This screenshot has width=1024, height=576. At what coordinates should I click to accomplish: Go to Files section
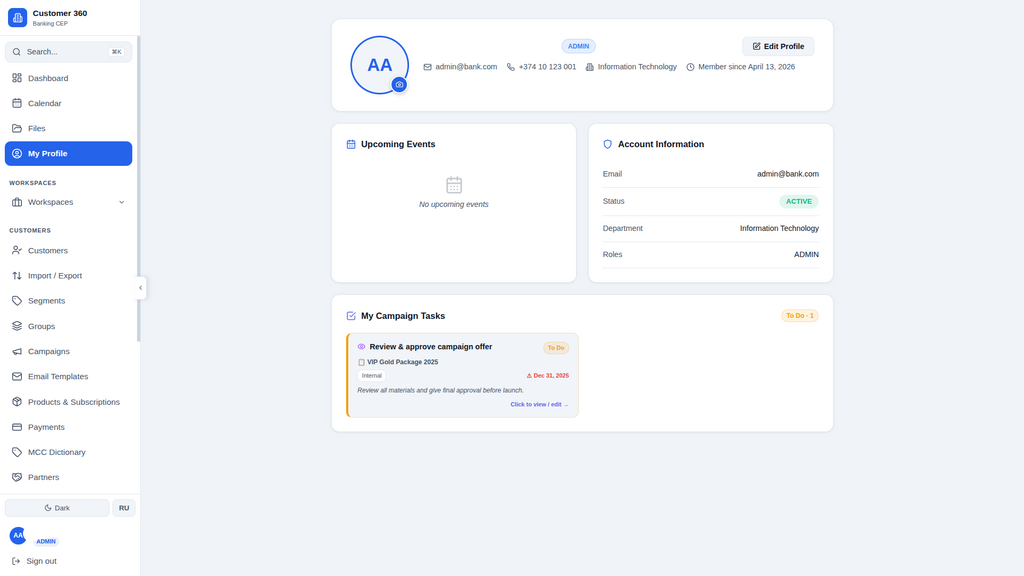[x=69, y=129]
